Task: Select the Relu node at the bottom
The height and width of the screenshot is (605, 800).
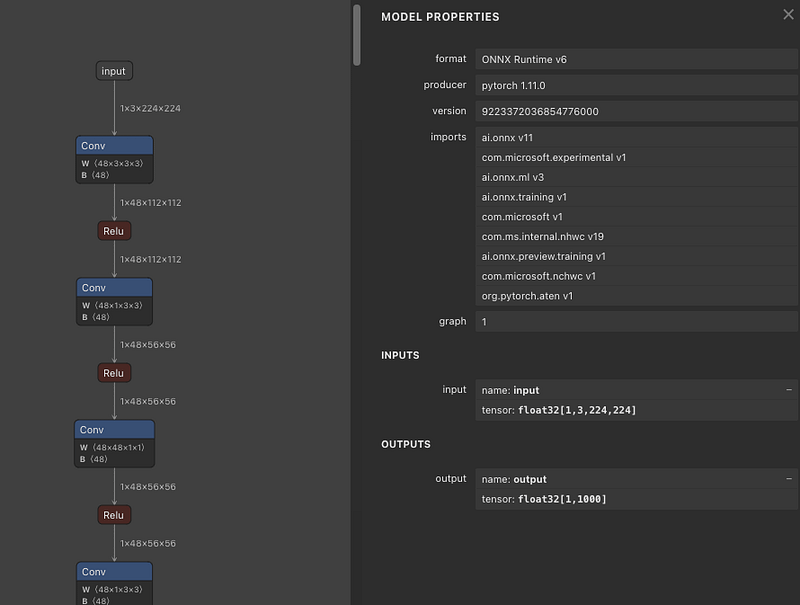Action: 114,515
